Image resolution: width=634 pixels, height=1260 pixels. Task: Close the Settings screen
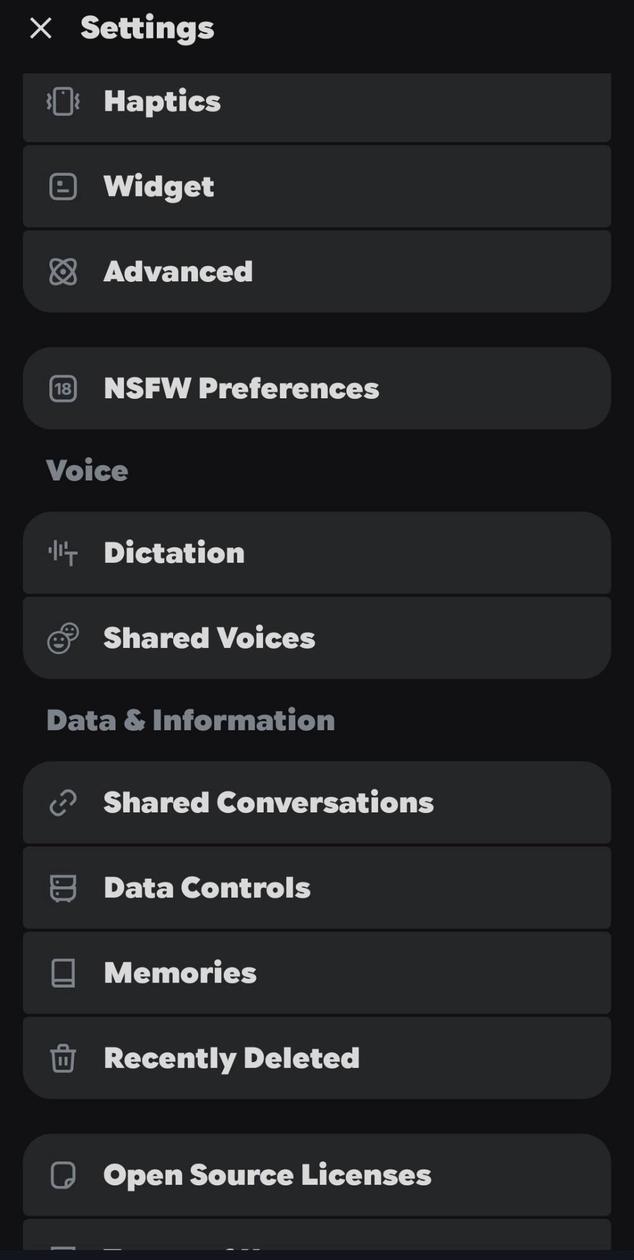pos(41,28)
